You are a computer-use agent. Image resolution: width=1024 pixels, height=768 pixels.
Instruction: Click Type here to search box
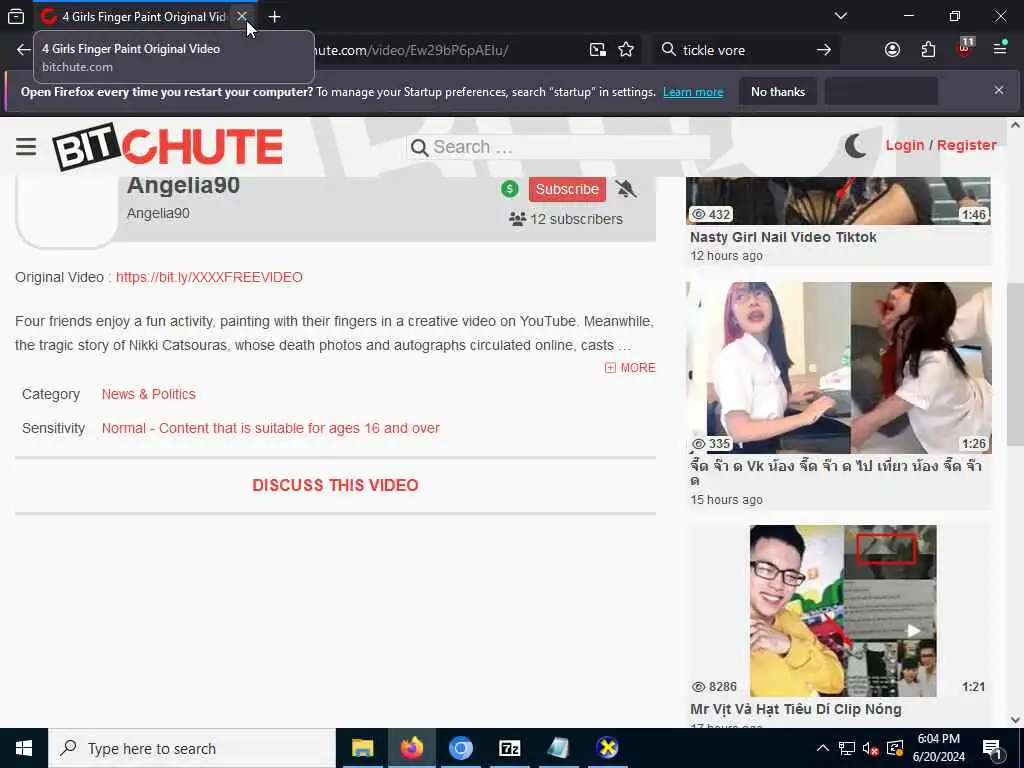pos(192,748)
